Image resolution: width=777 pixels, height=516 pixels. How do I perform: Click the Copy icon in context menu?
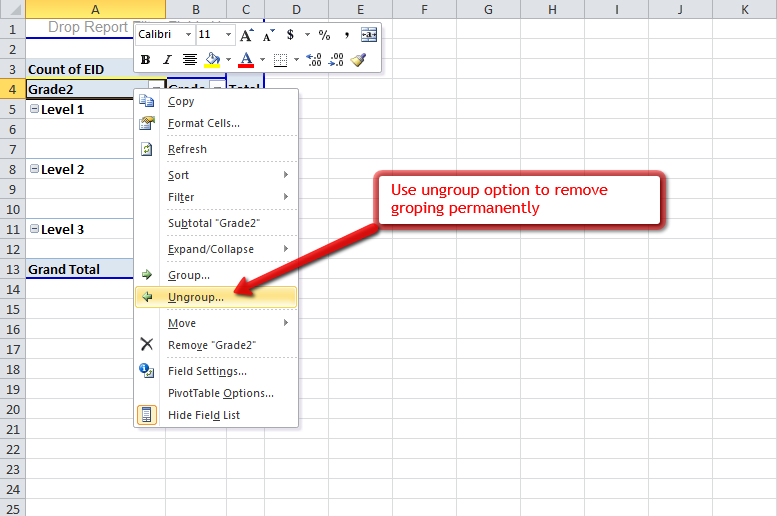[x=147, y=101]
